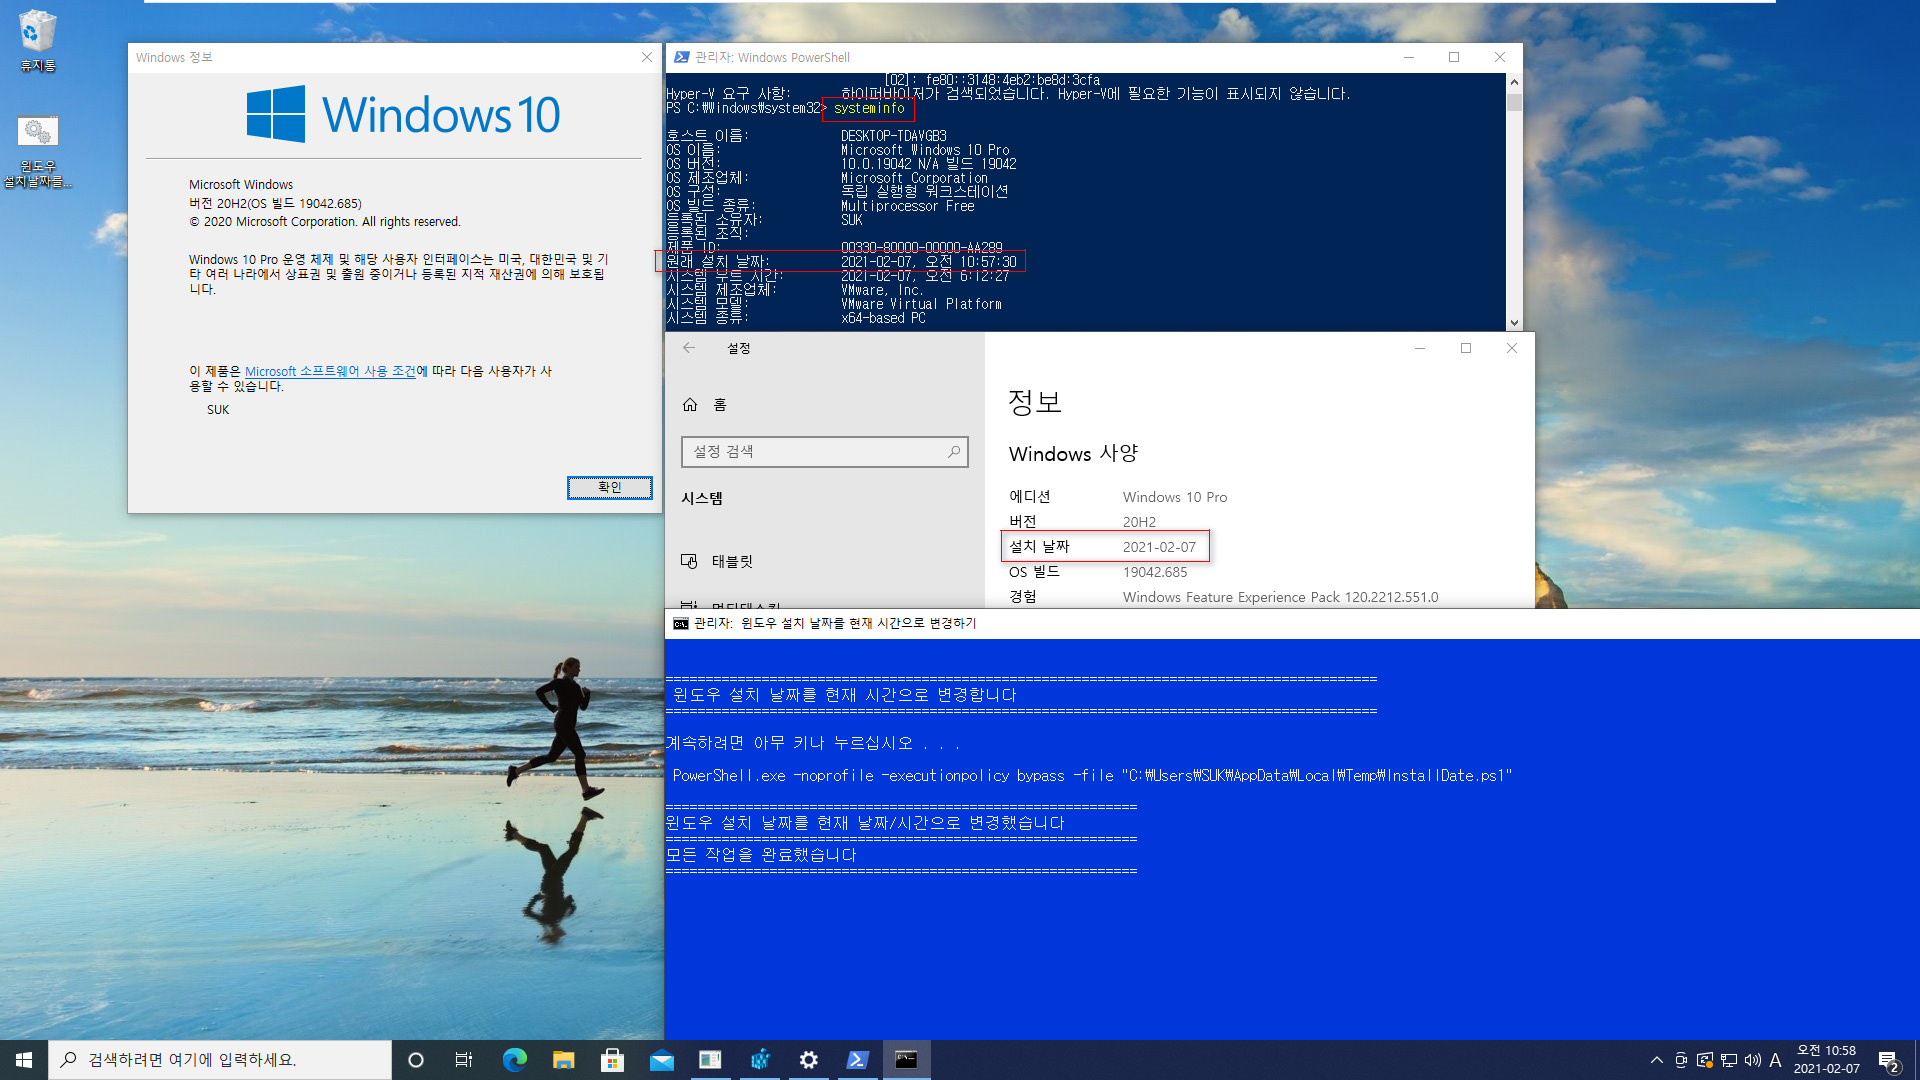Show hidden tray icons chevron
Screen dimensions: 1920x1080
click(x=1657, y=1060)
